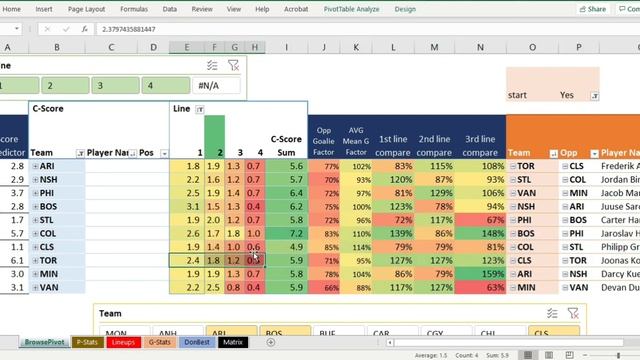
Task: Toggle Line slicer item #N/A
Action: pos(216,86)
